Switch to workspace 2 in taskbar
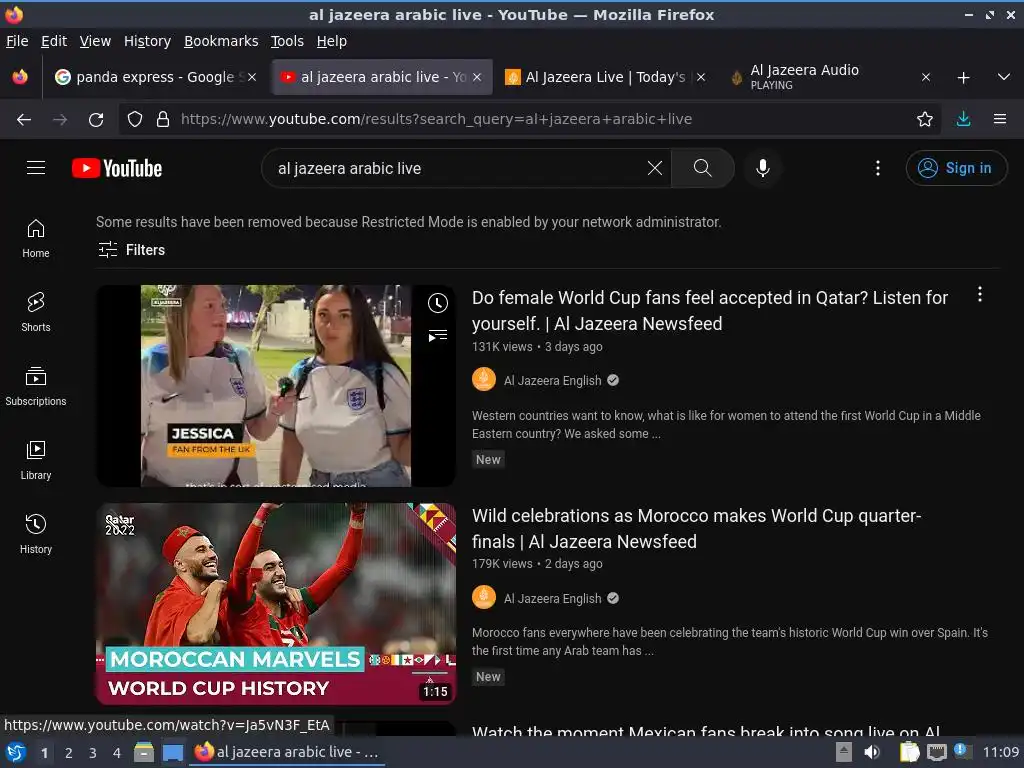Image resolution: width=1024 pixels, height=768 pixels. 68,753
